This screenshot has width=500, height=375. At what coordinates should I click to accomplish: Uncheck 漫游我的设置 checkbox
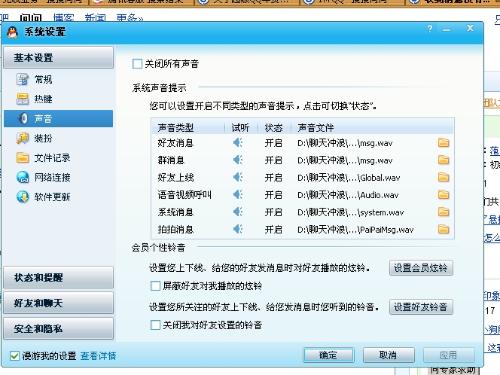tap(14, 356)
